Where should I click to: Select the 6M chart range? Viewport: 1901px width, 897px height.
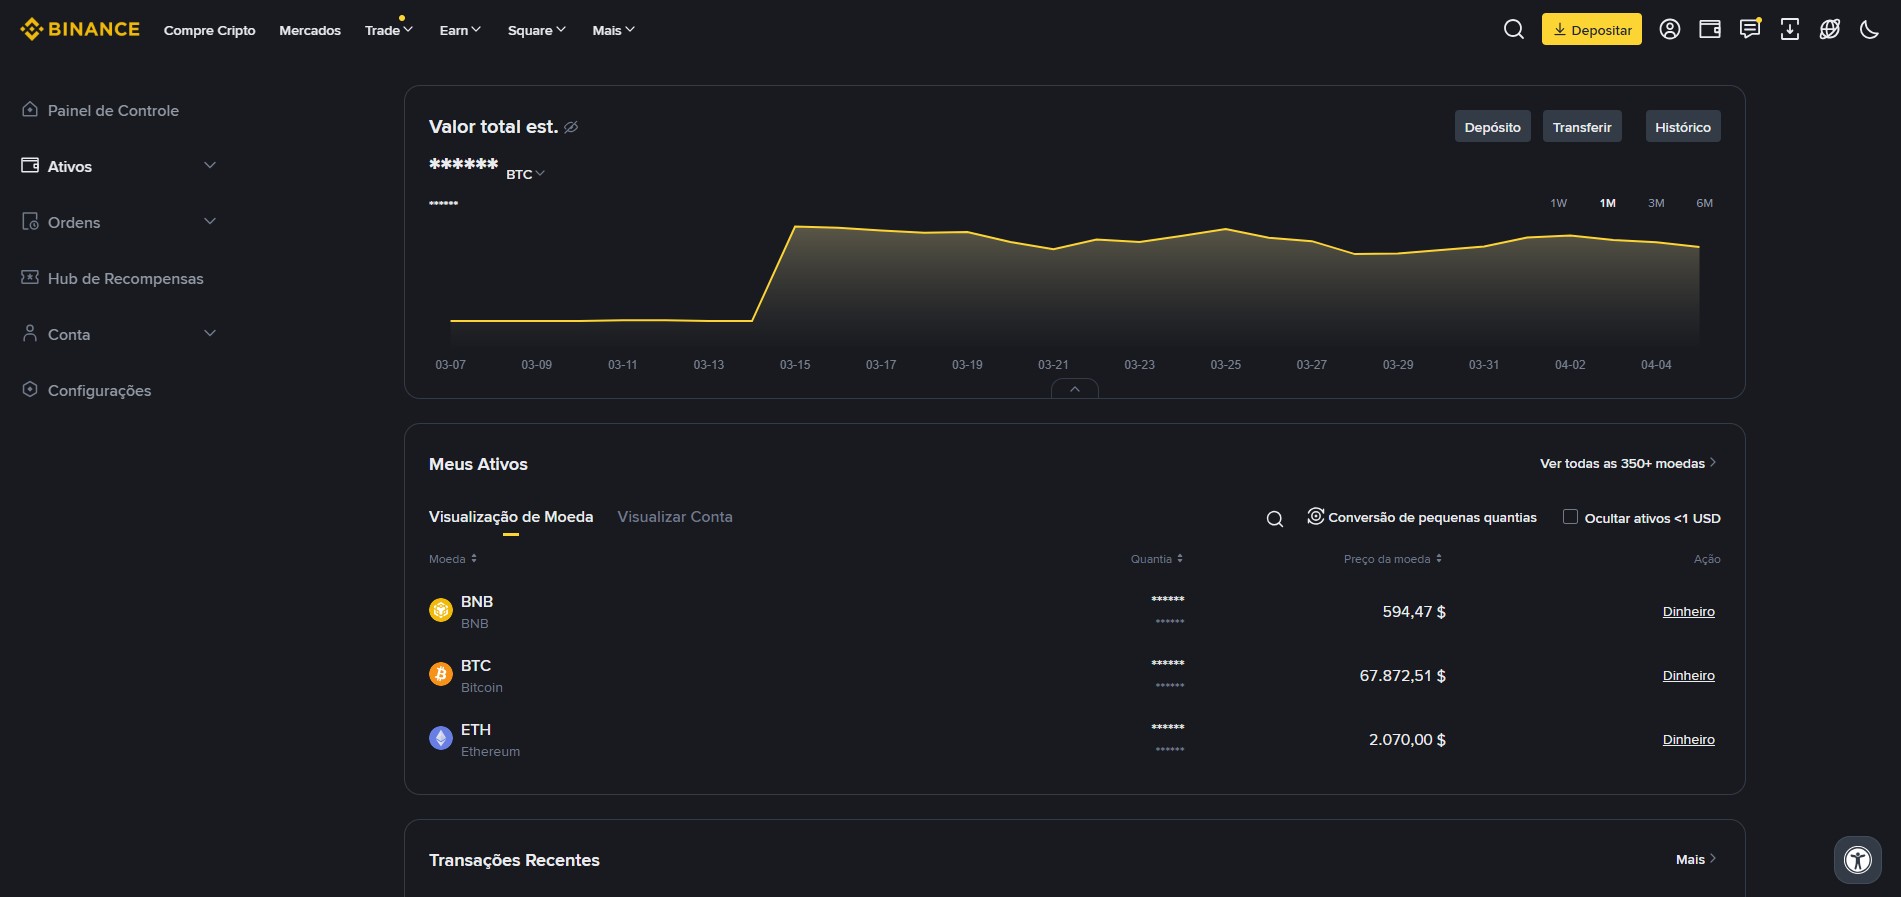[1705, 203]
